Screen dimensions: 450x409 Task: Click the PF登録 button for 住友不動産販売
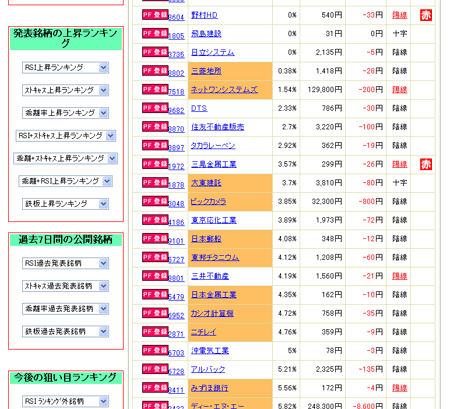point(155,127)
